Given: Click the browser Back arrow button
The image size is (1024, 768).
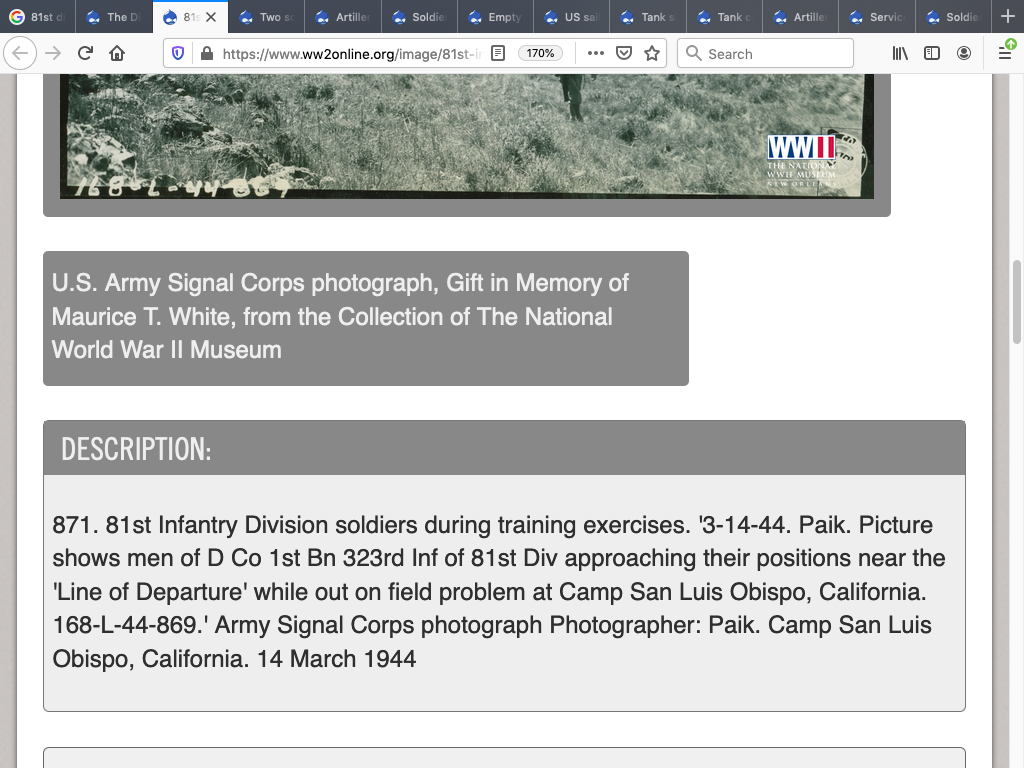Looking at the screenshot, I should [21, 53].
